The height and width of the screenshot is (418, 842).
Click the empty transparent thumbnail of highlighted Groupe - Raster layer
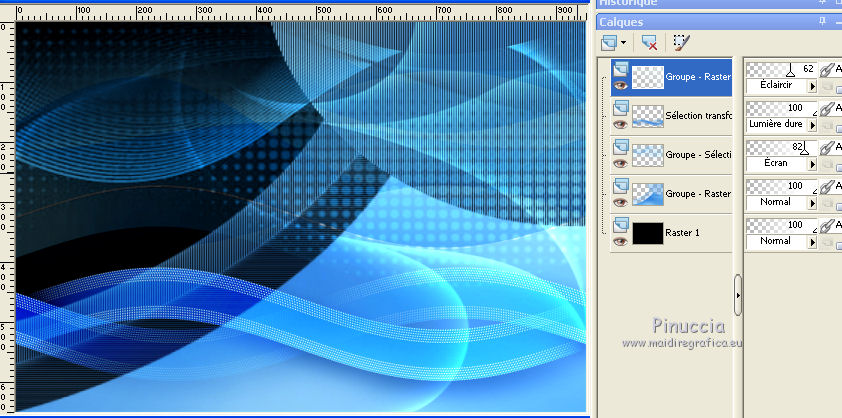[648, 77]
